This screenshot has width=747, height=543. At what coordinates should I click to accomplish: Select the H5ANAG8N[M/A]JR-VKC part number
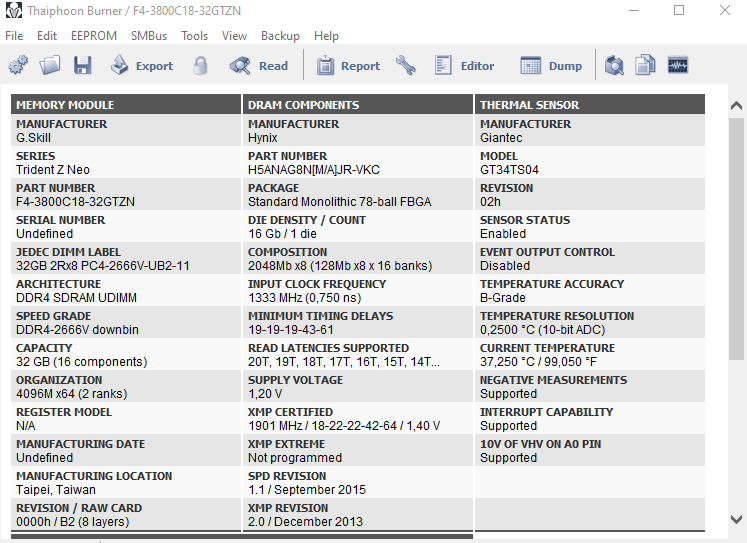tap(314, 170)
